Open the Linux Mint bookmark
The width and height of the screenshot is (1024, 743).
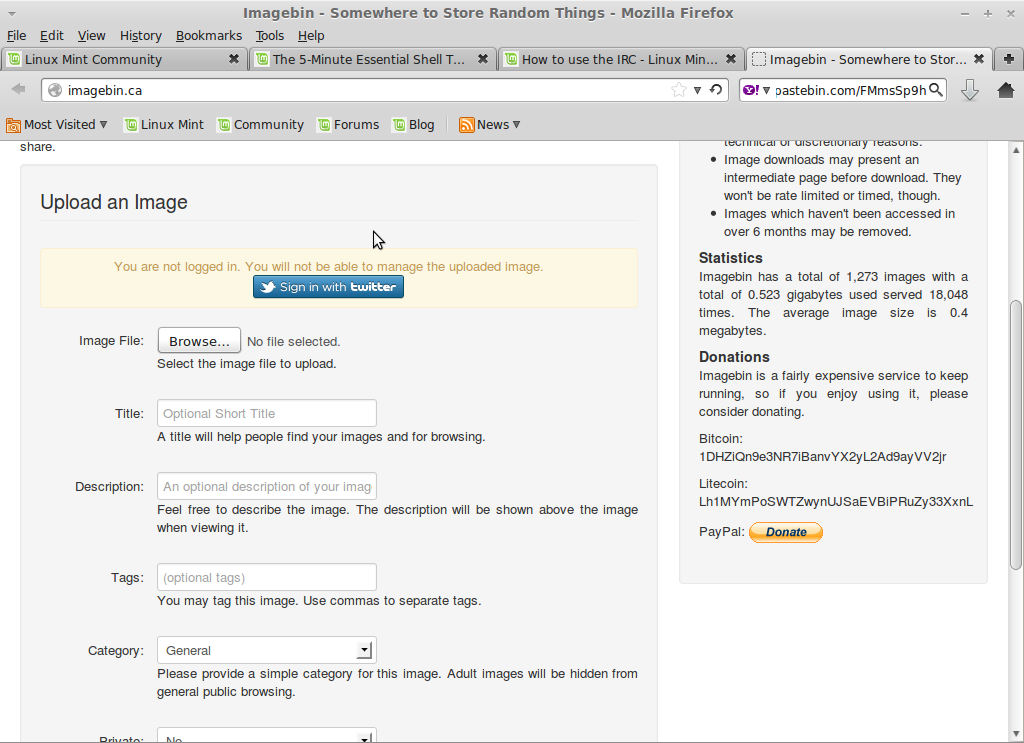coord(165,125)
